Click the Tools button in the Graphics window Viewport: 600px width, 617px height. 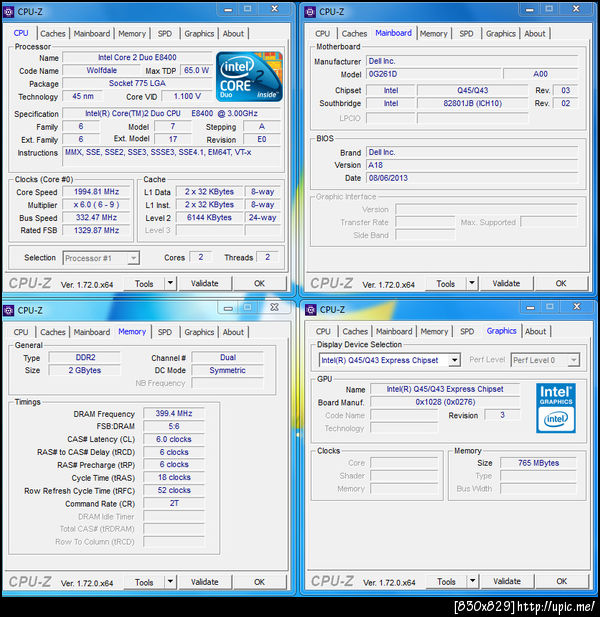(x=447, y=581)
